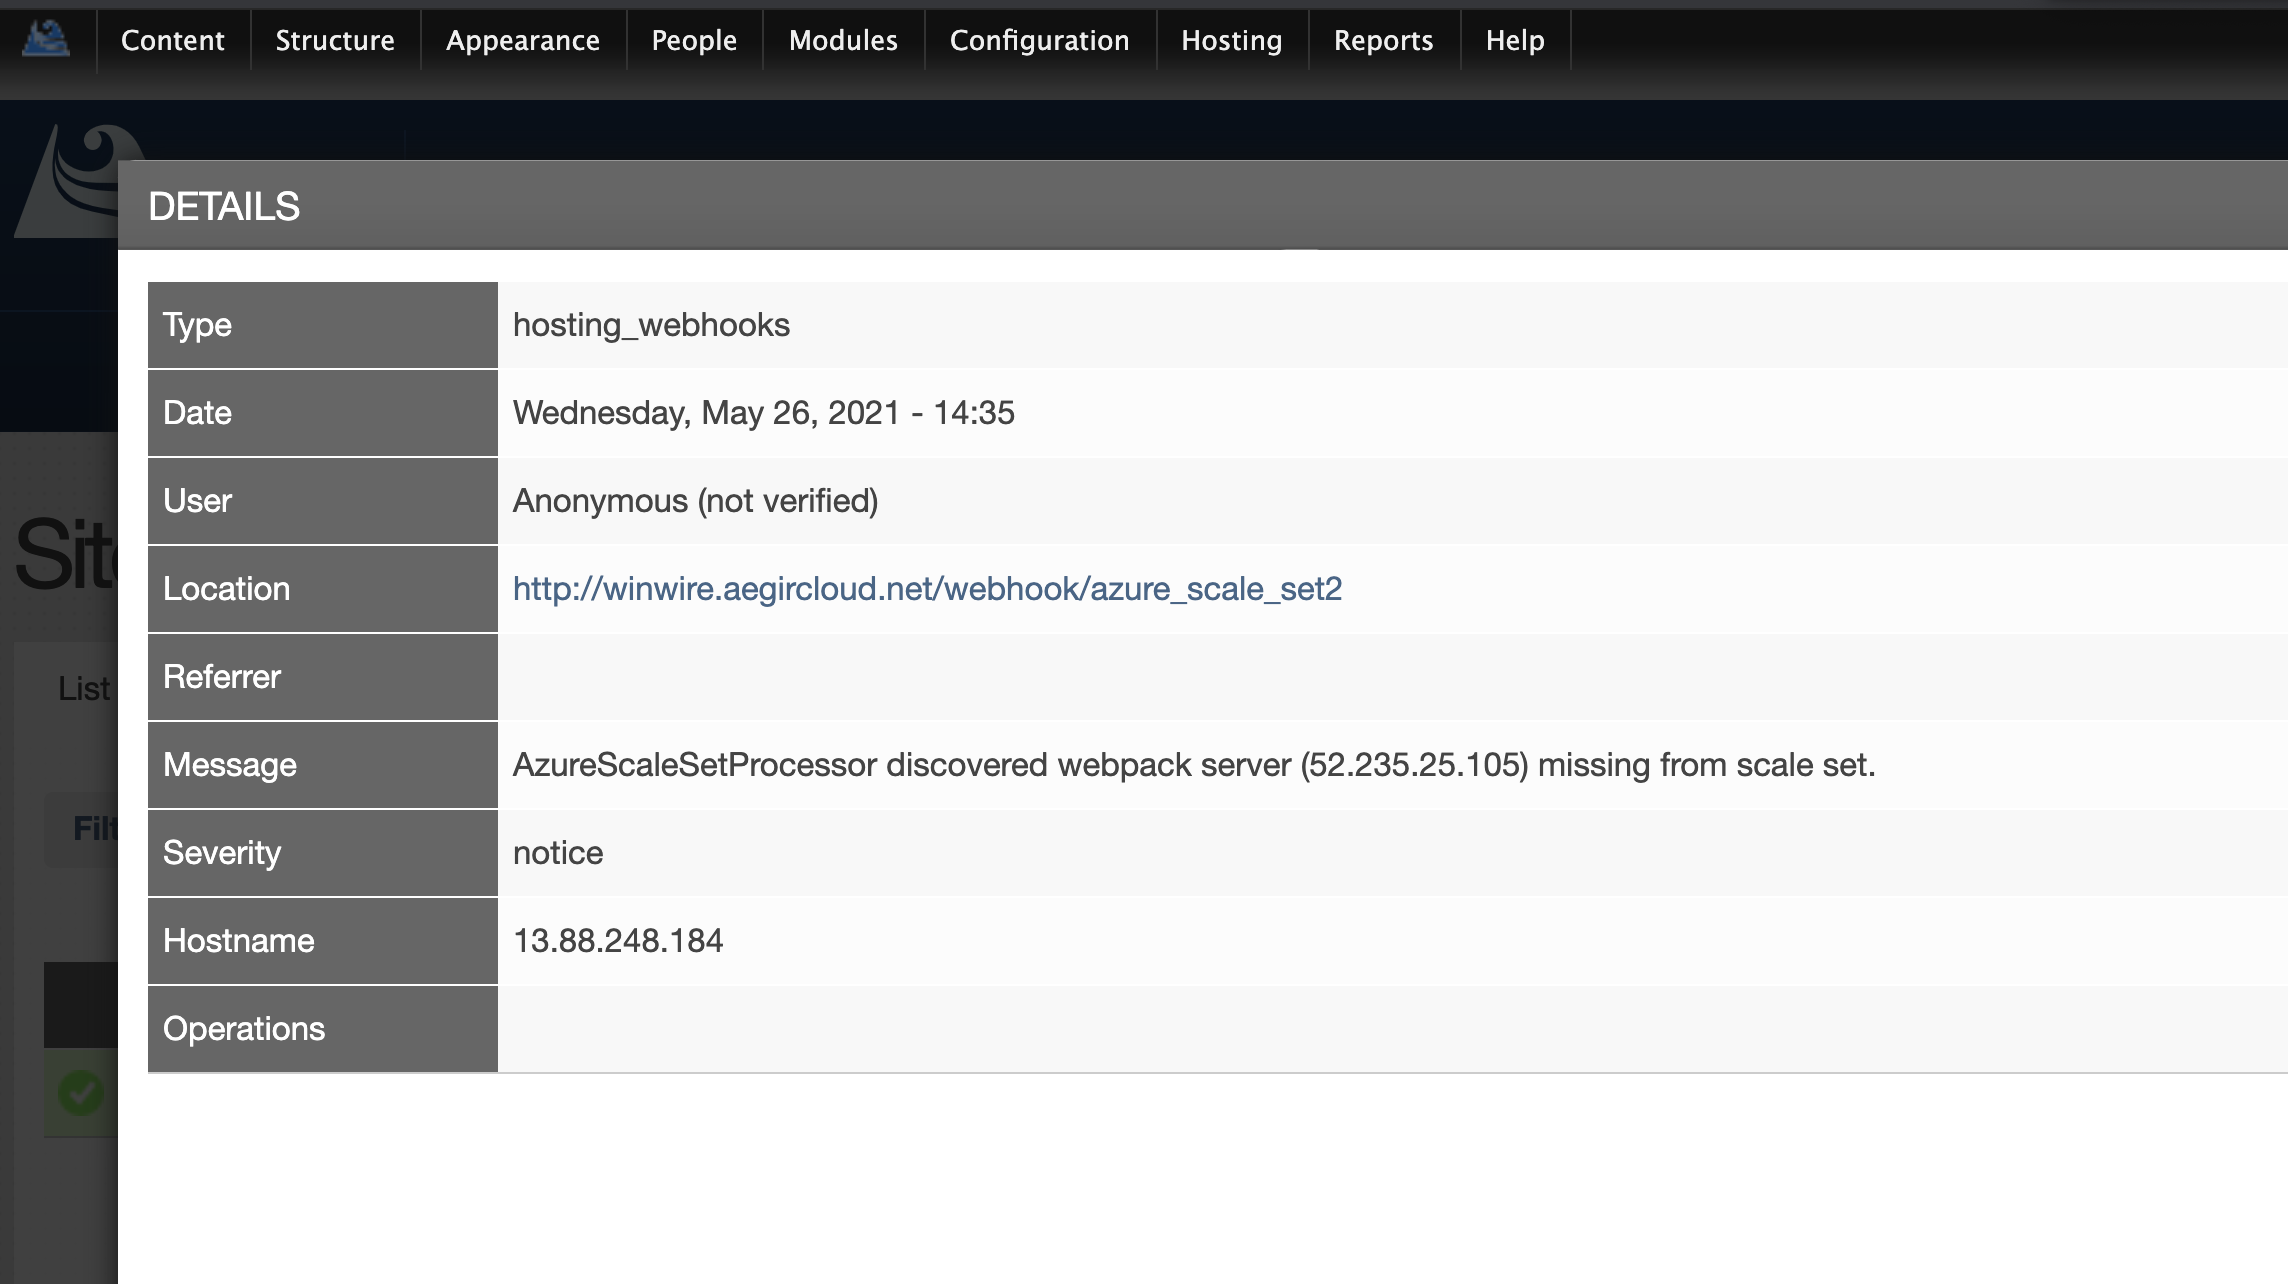This screenshot has width=2288, height=1284.
Task: Click the hostname 13.88.248.184 field
Action: [618, 940]
